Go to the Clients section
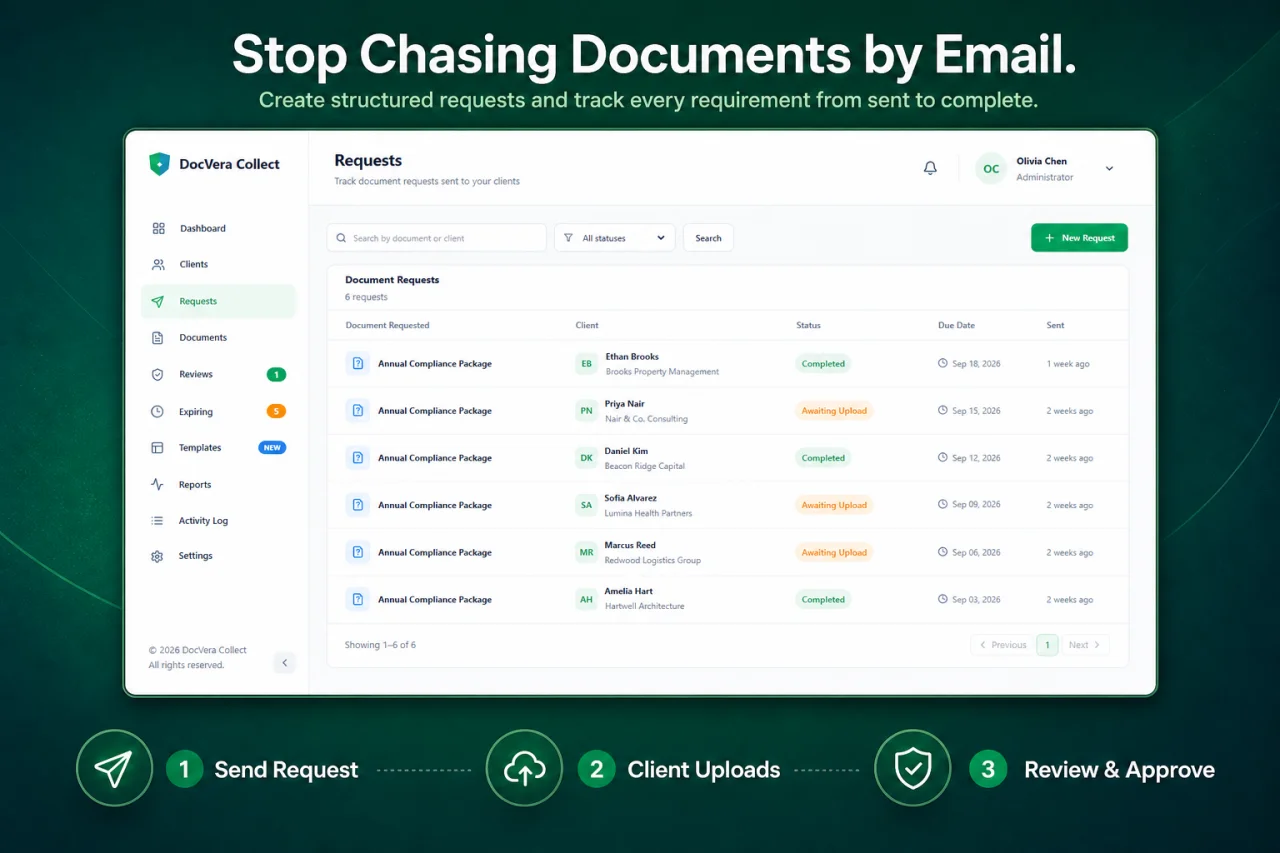This screenshot has width=1280, height=853. pyautogui.click(x=219, y=265)
